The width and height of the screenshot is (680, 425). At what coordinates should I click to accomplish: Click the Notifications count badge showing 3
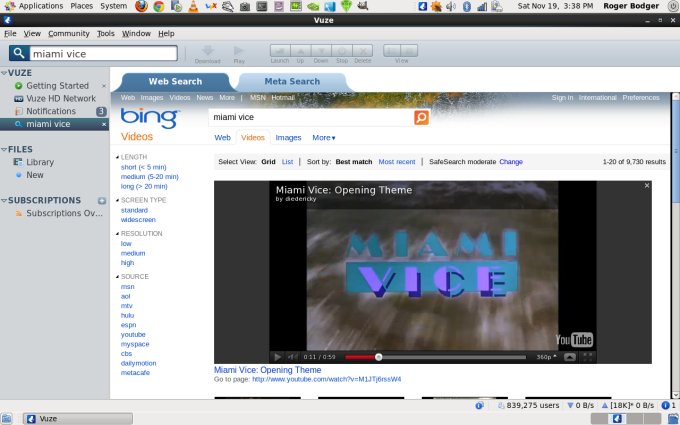click(x=101, y=111)
